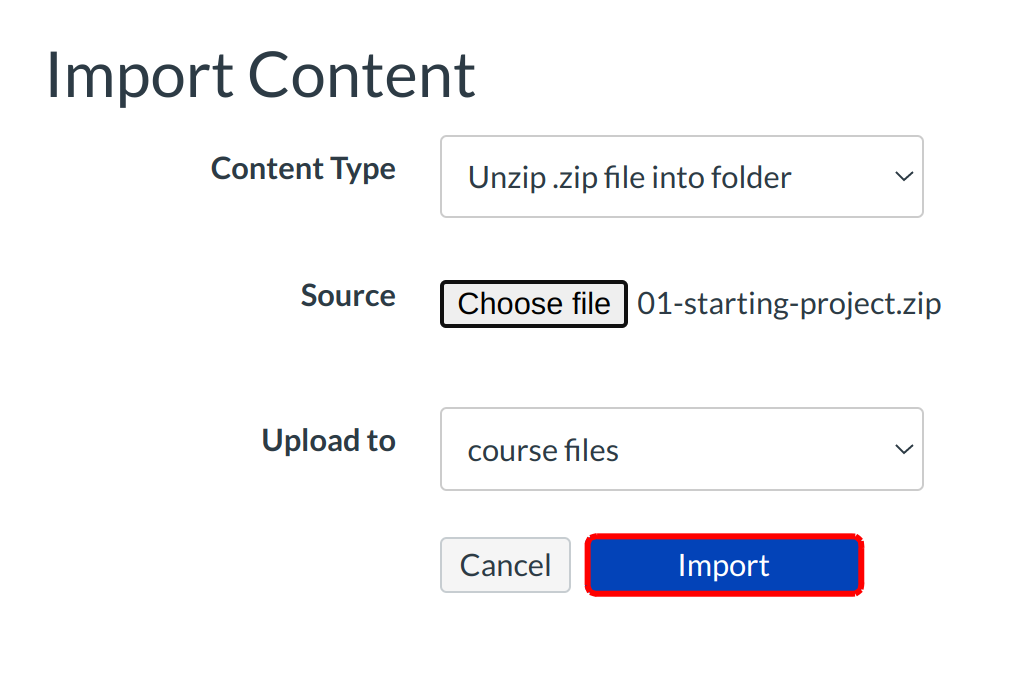Select the 'Unzip .zip file into folder' text
The height and width of the screenshot is (694, 1022).
tap(629, 178)
